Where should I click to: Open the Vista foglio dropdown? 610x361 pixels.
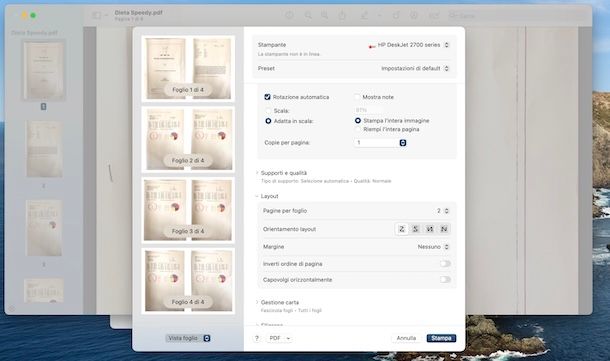click(x=188, y=338)
